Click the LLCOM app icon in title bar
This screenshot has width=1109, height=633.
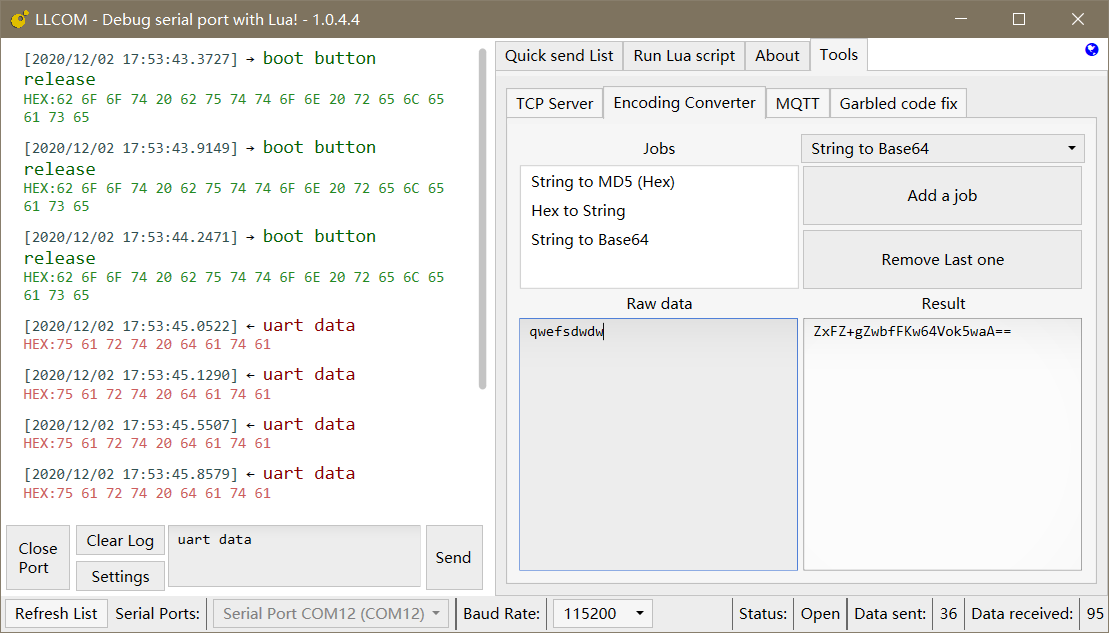(x=18, y=19)
